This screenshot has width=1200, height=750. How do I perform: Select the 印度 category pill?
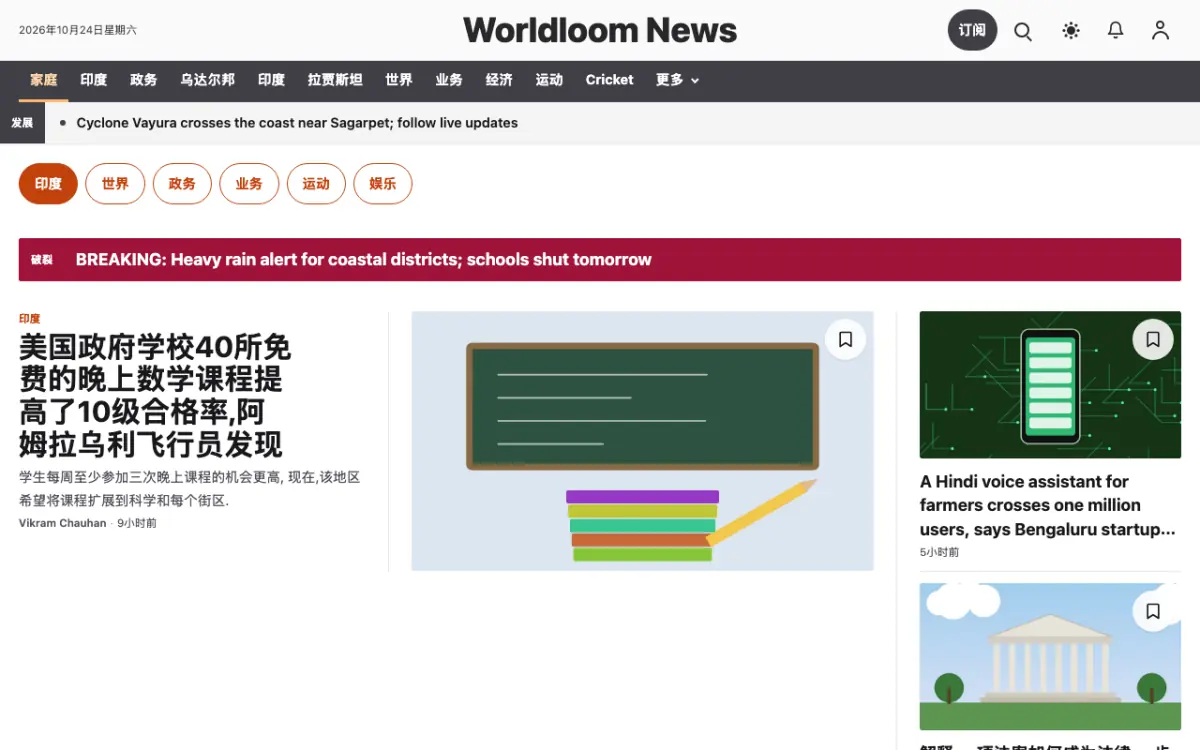pyautogui.click(x=48, y=184)
